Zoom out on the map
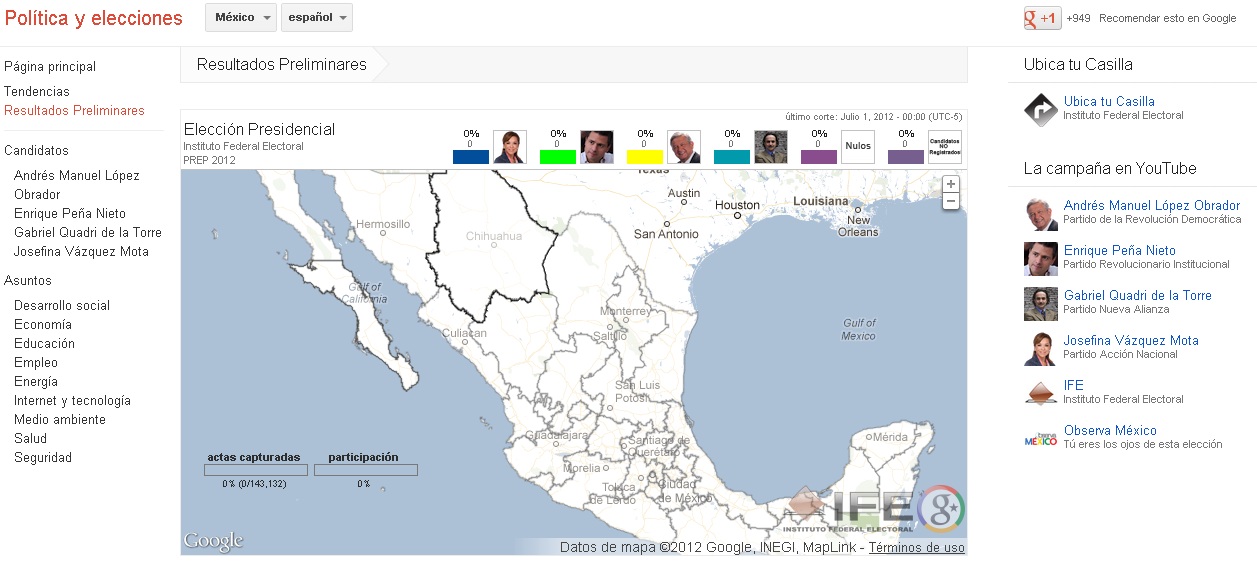The image size is (1257, 566). 951,201
